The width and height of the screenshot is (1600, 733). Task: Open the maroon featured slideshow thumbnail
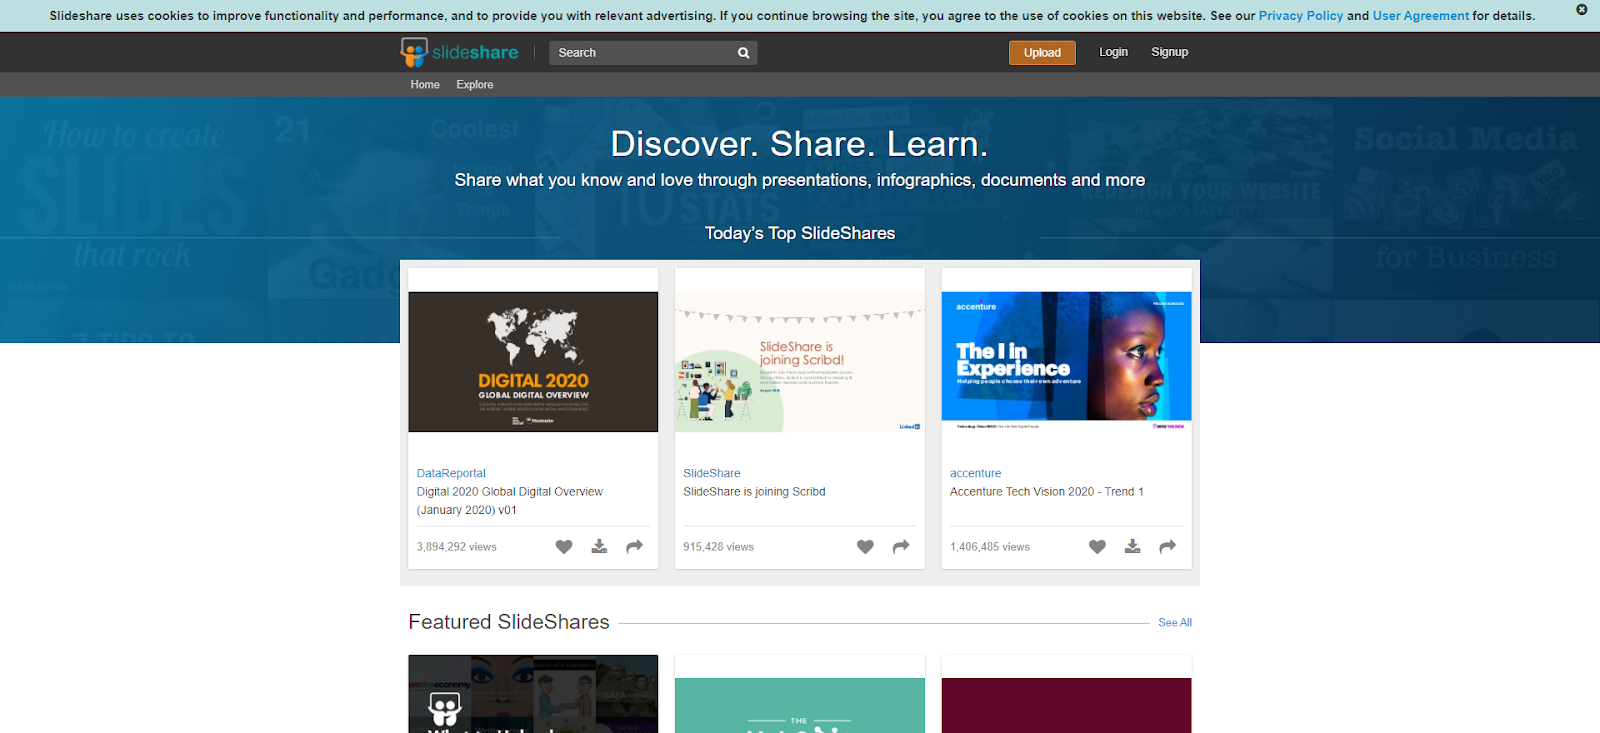(x=1067, y=705)
